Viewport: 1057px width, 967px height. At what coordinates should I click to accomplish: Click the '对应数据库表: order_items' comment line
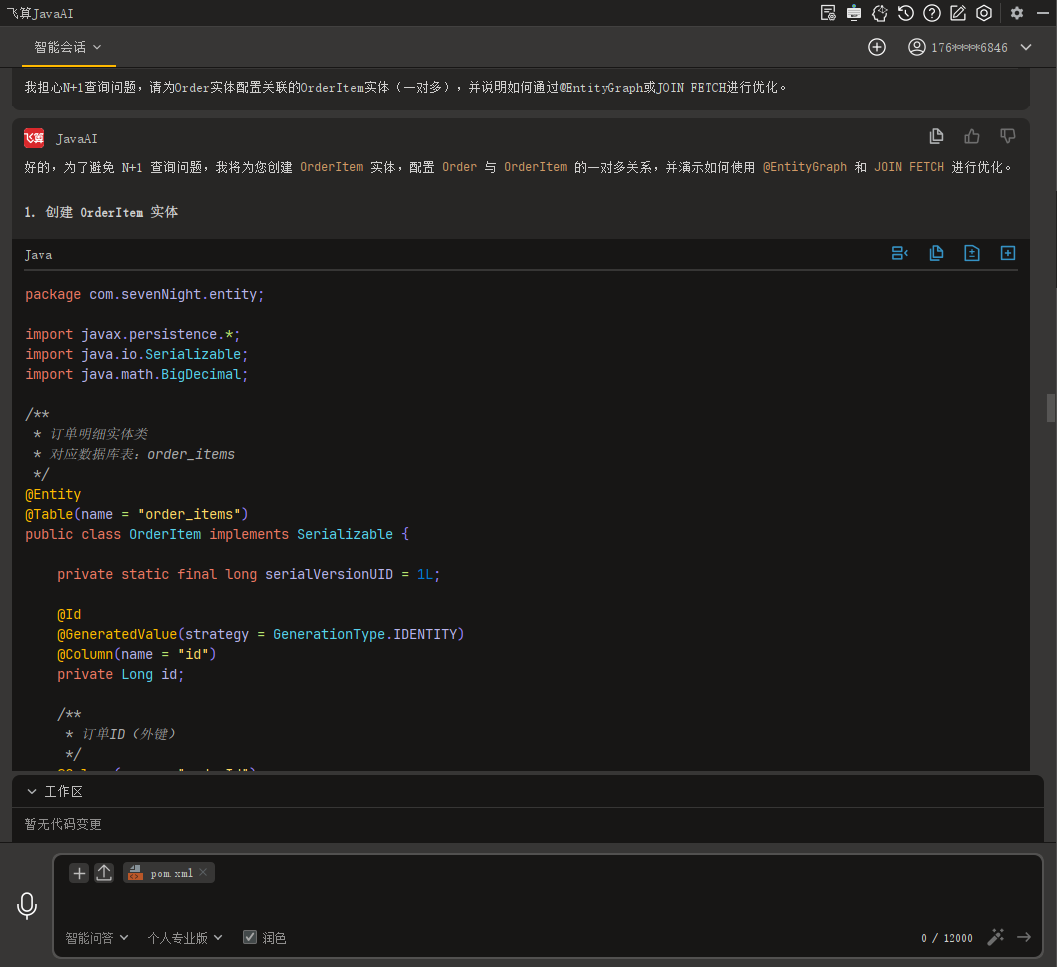(x=134, y=455)
